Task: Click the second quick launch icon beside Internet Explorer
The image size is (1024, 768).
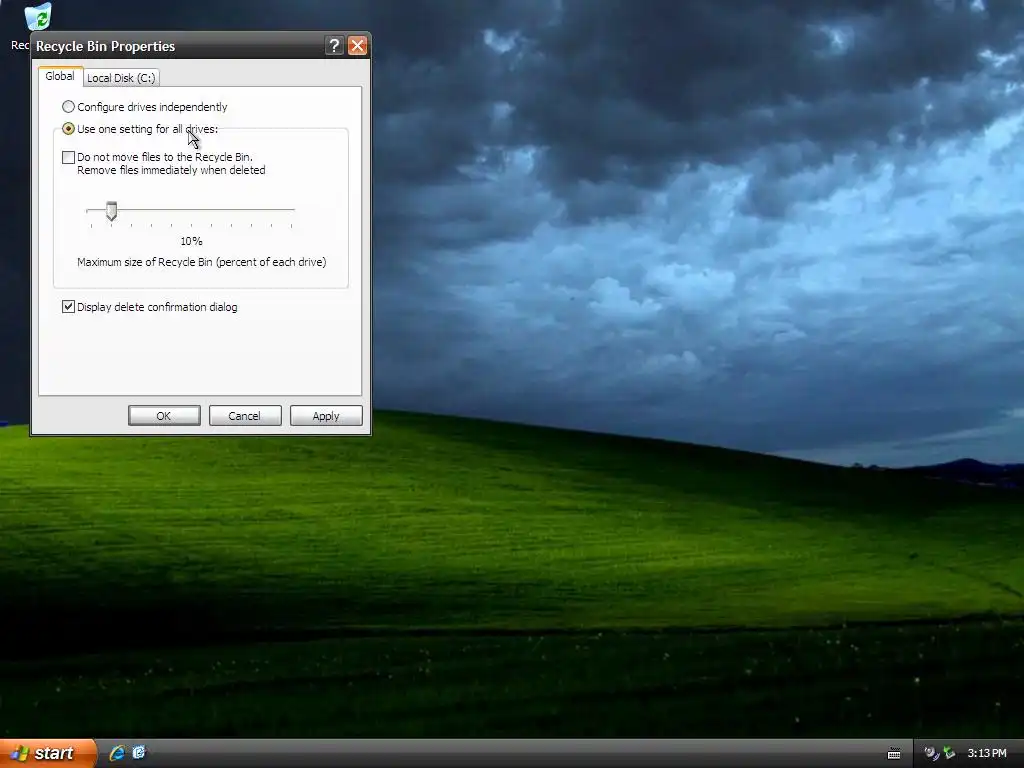Action: point(139,752)
